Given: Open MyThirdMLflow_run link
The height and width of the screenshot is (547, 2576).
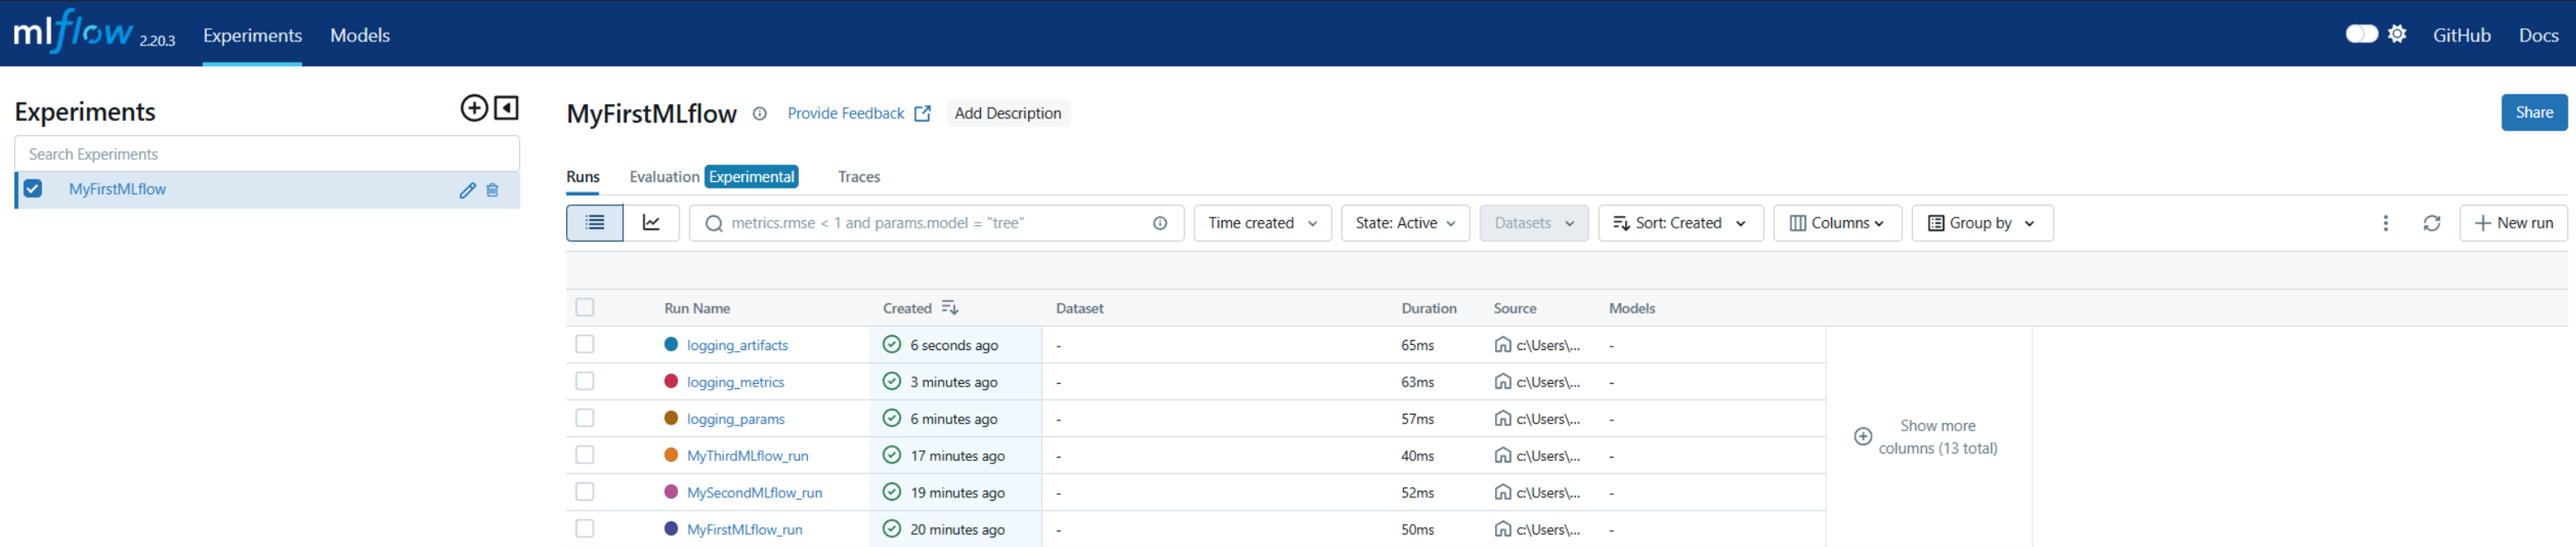Looking at the screenshot, I should (747, 456).
